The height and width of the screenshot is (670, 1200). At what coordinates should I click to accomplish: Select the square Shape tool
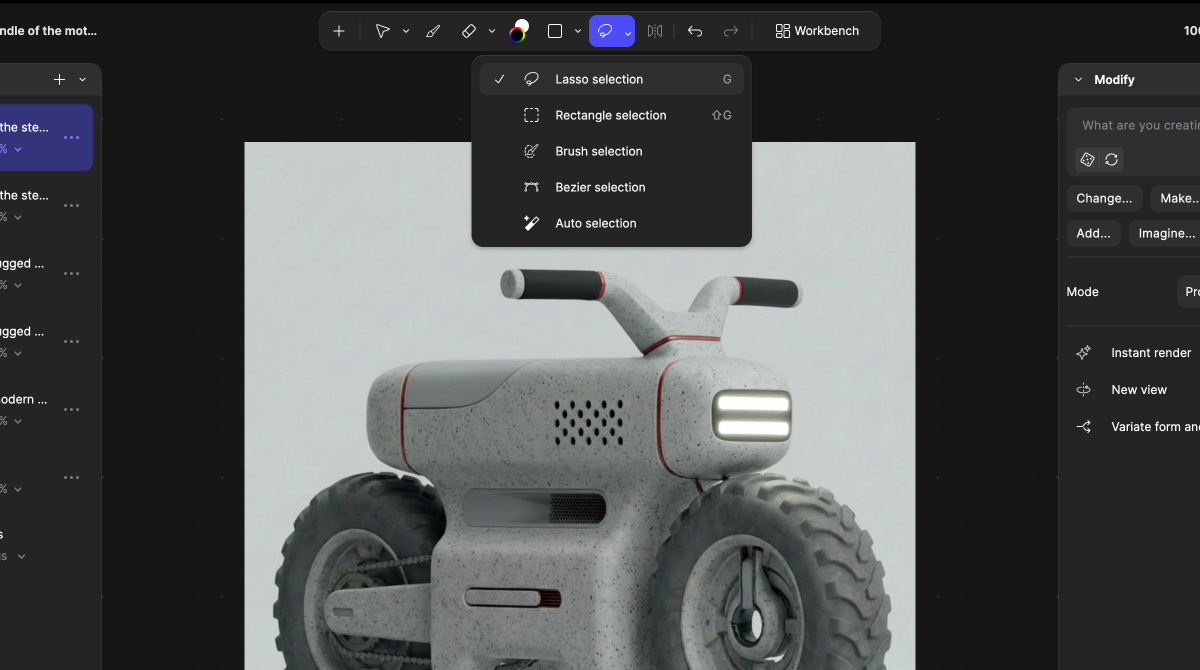tap(555, 31)
